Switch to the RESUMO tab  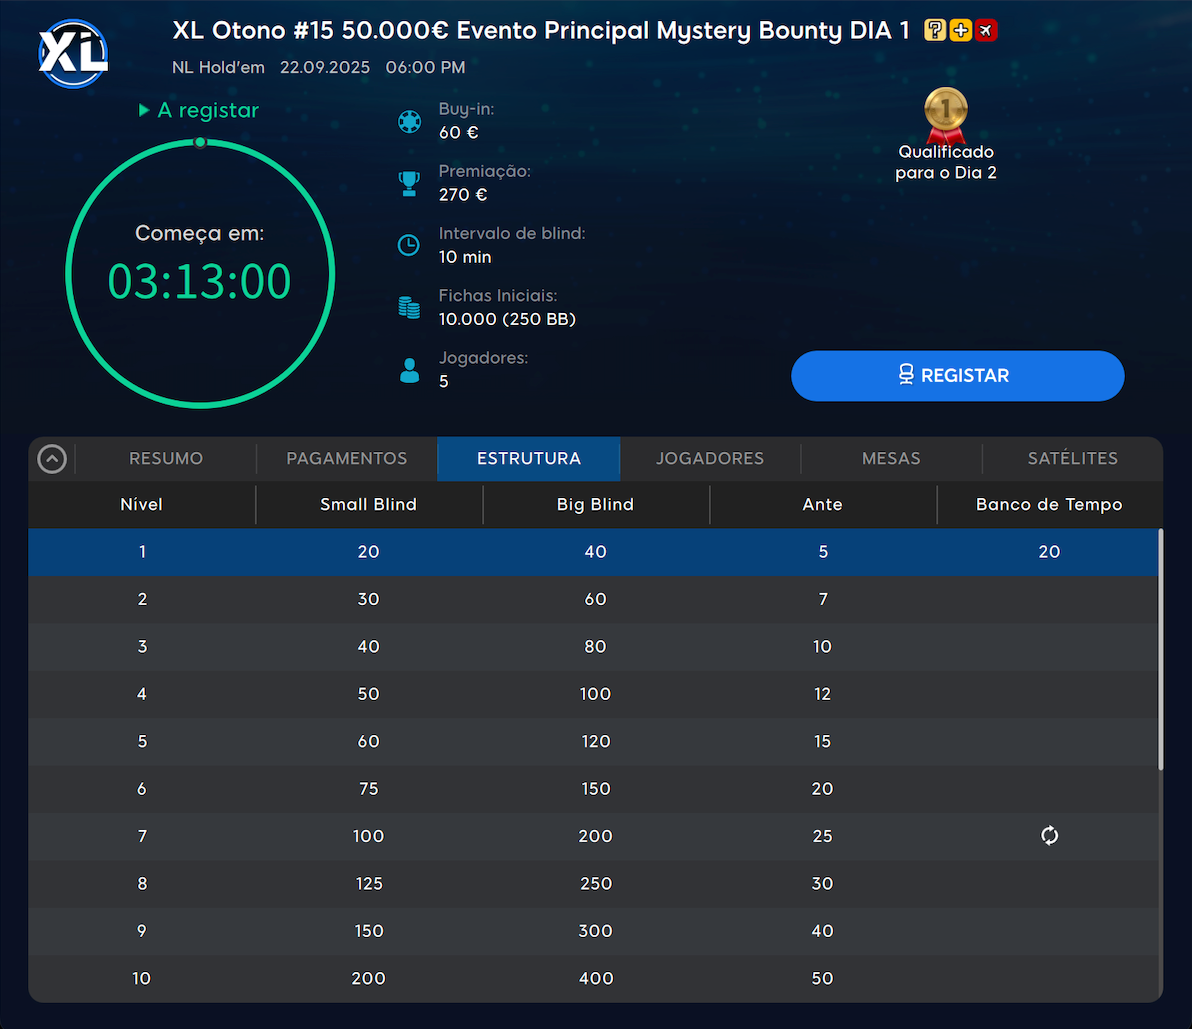click(x=166, y=459)
